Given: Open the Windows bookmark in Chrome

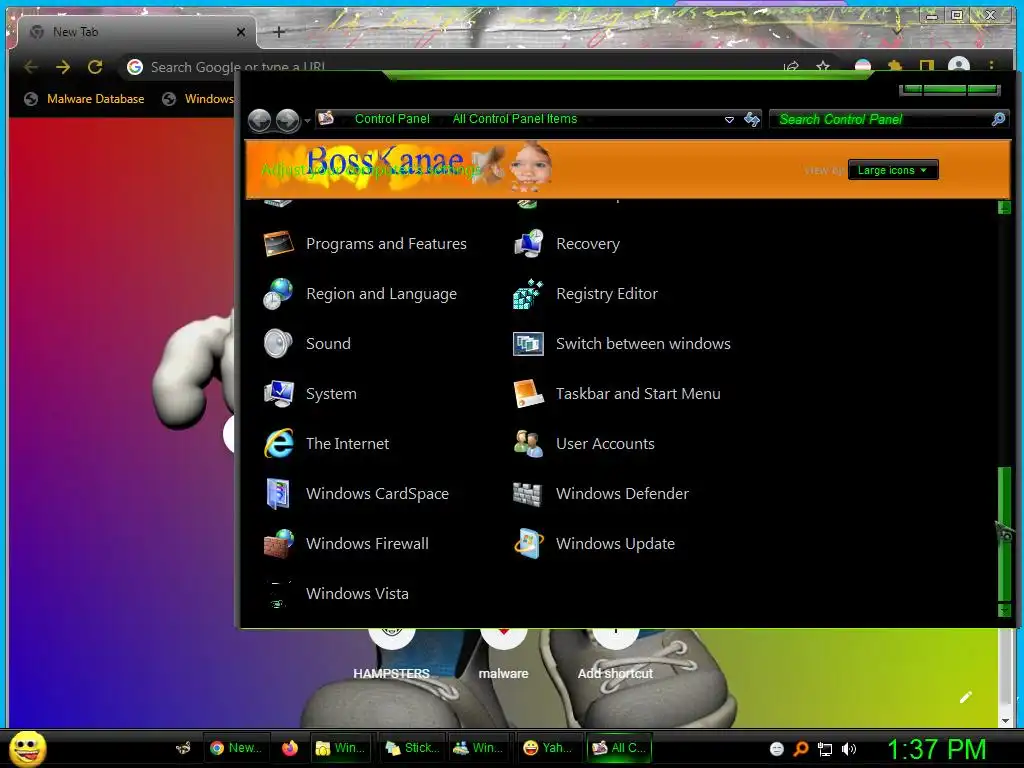Looking at the screenshot, I should (198, 99).
